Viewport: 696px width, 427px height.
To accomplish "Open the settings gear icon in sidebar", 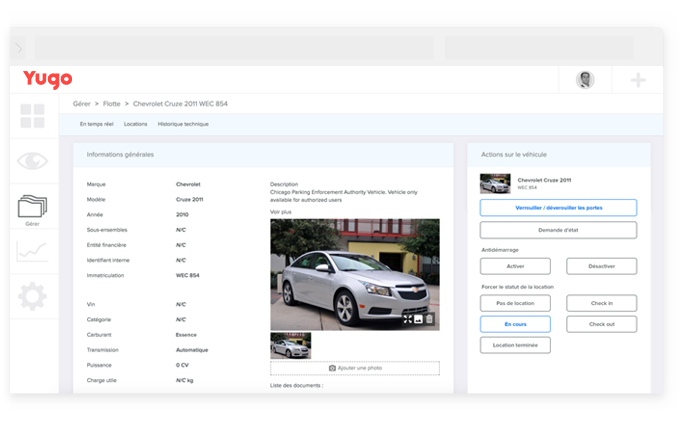I will click(32, 296).
